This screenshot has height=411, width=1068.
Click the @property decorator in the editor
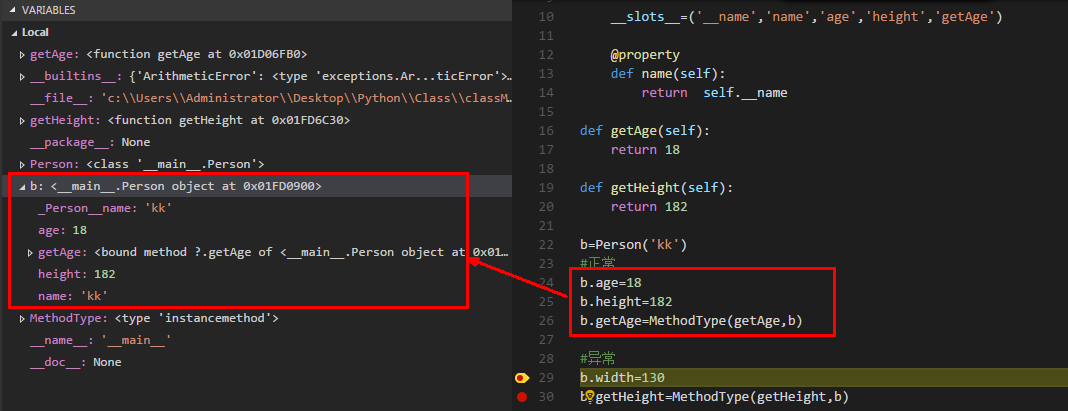tap(645, 55)
